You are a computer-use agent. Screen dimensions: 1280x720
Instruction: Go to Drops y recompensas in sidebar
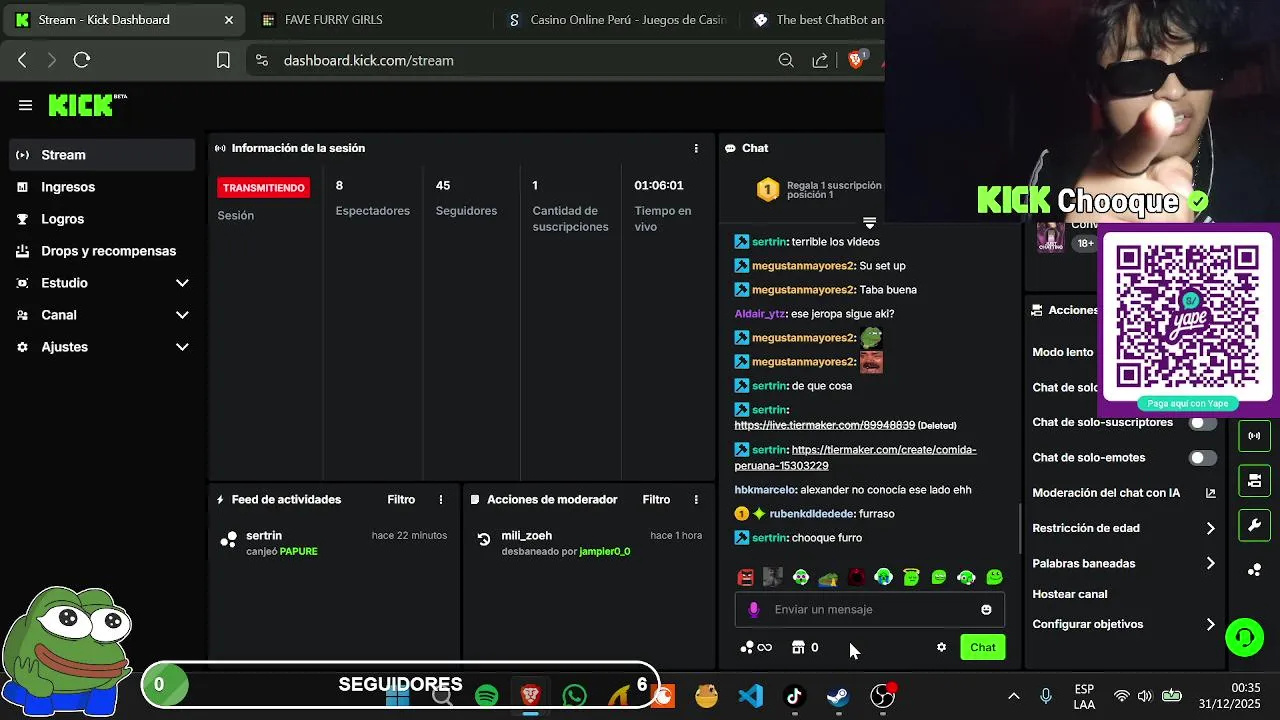[x=102, y=251]
